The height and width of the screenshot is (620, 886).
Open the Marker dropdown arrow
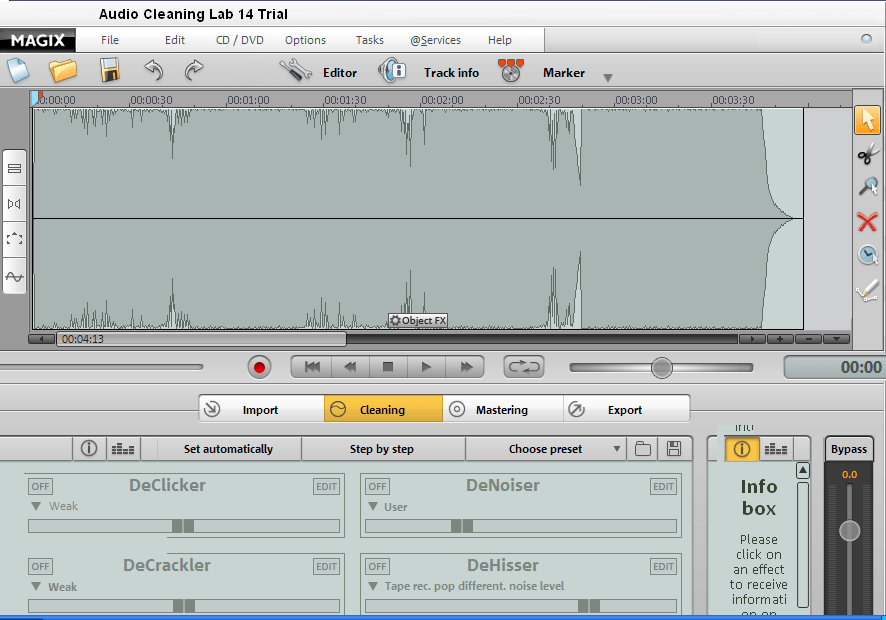(607, 76)
